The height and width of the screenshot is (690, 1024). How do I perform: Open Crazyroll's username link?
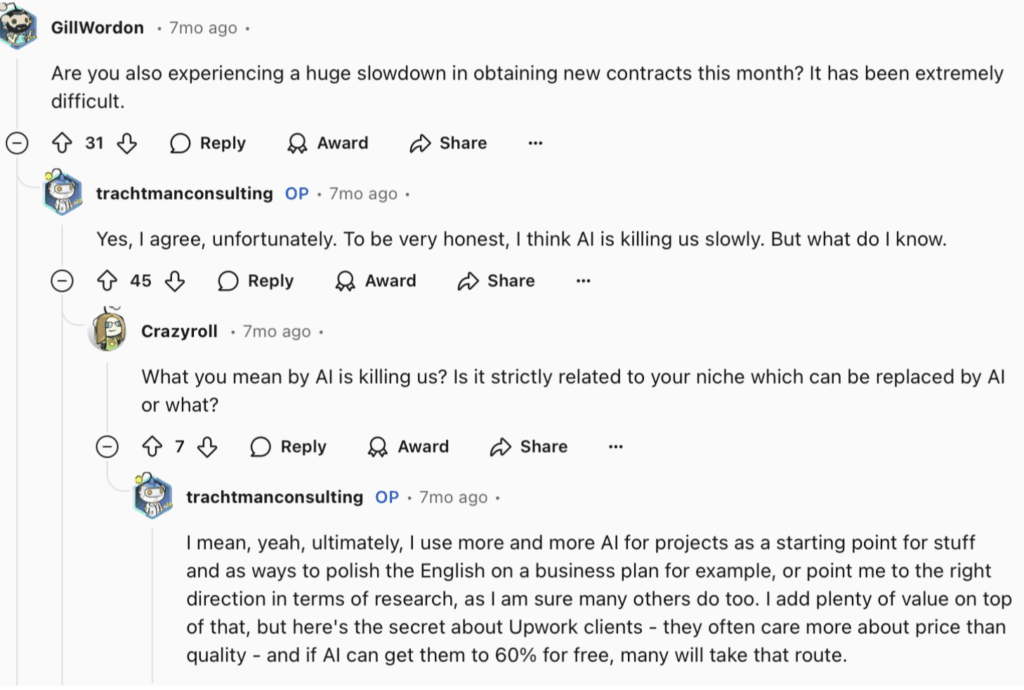[179, 331]
